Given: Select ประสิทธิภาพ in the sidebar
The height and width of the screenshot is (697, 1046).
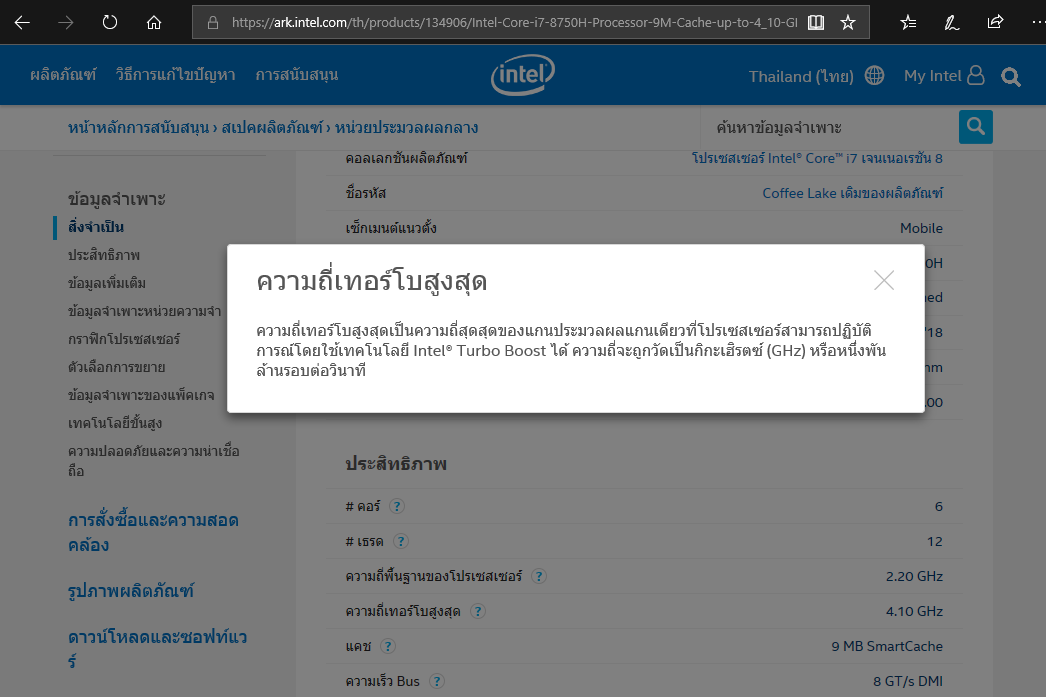Looking at the screenshot, I should 104,255.
